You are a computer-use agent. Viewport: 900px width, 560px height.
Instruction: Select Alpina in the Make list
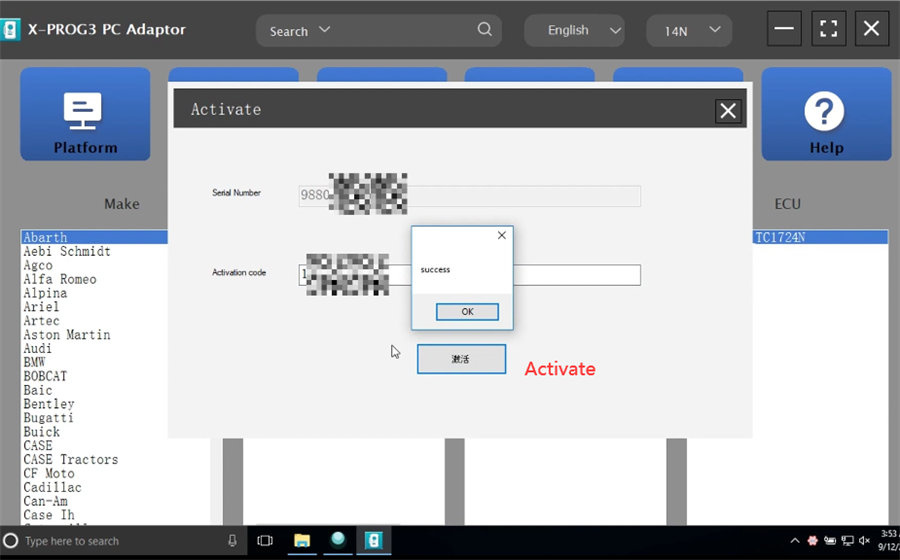pos(45,293)
